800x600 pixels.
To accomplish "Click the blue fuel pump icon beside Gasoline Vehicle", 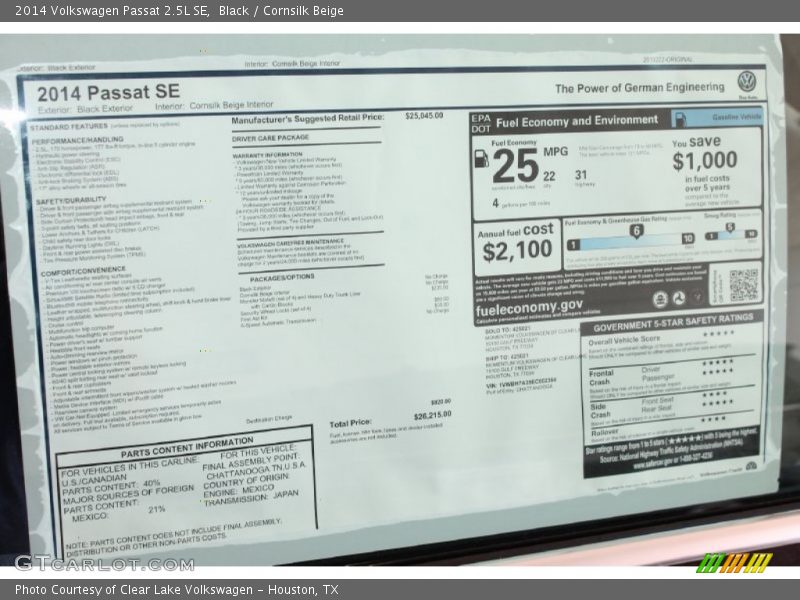I will coord(680,119).
